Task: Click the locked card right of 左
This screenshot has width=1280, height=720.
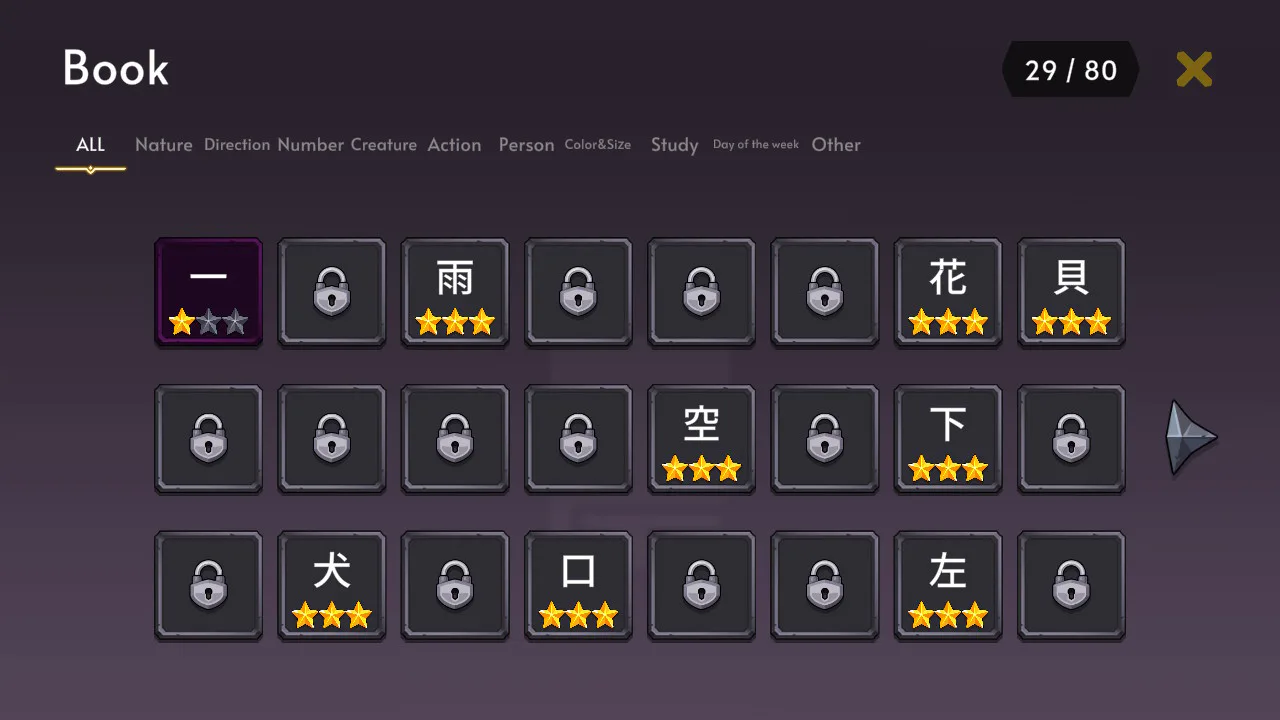Action: coord(1071,586)
